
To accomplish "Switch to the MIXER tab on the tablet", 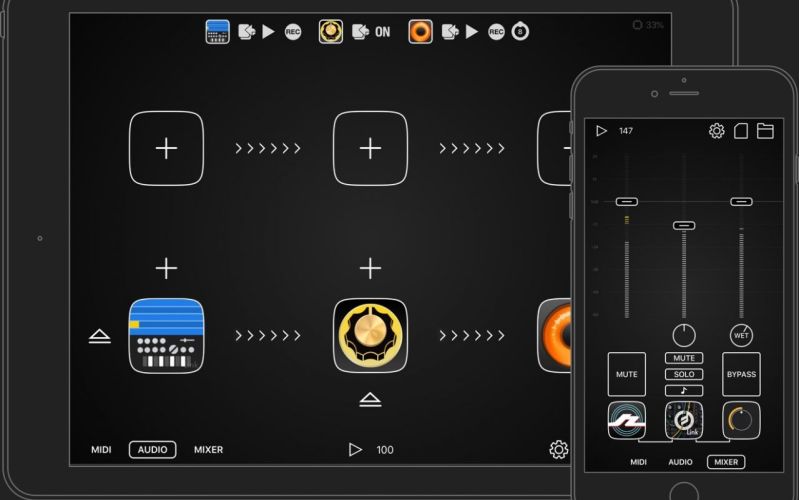I will click(208, 450).
